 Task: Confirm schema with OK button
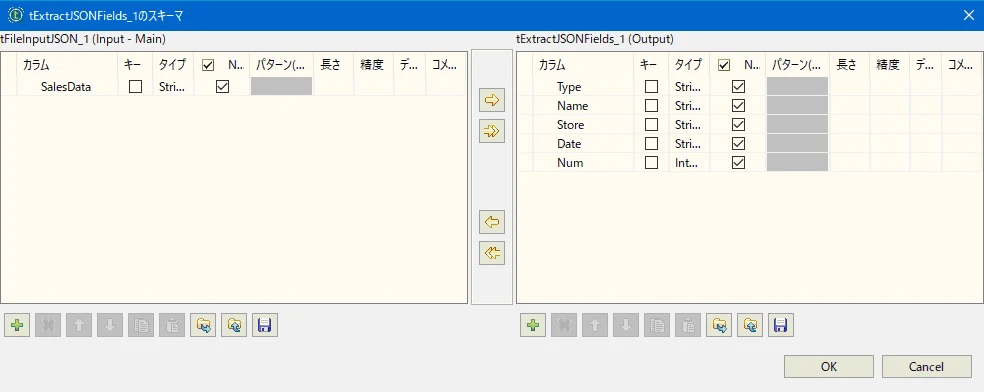(828, 367)
